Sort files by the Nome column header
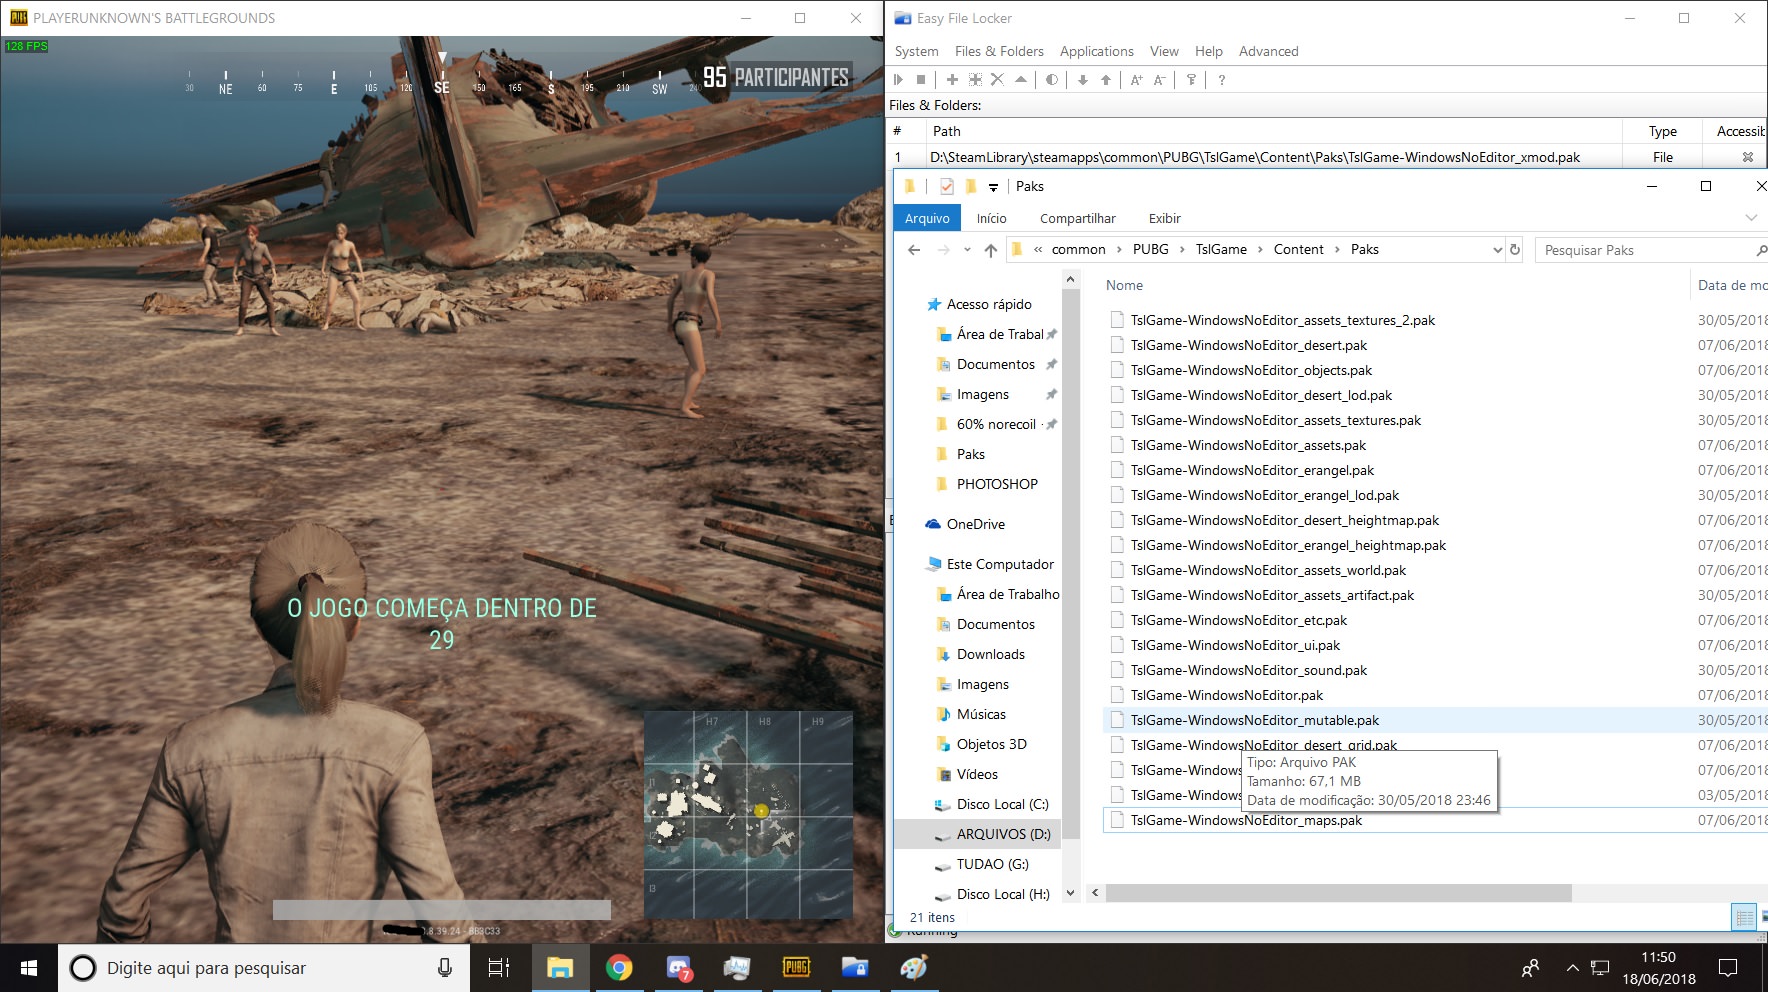1768x992 pixels. (1124, 285)
